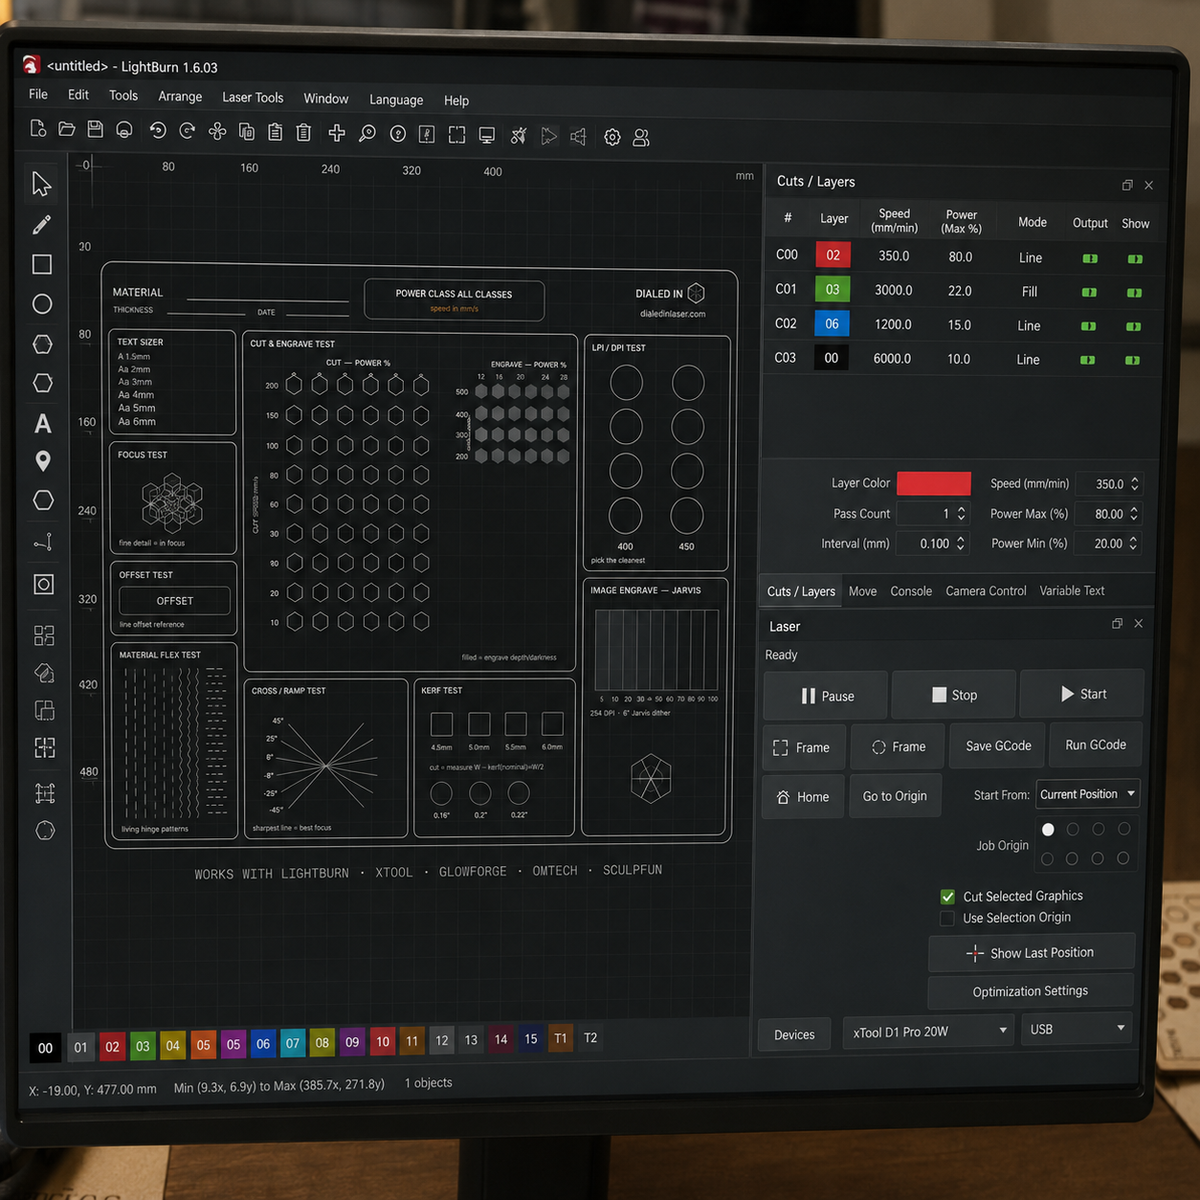Click the Save GCode button
Viewport: 1200px width, 1200px height.
tap(998, 746)
